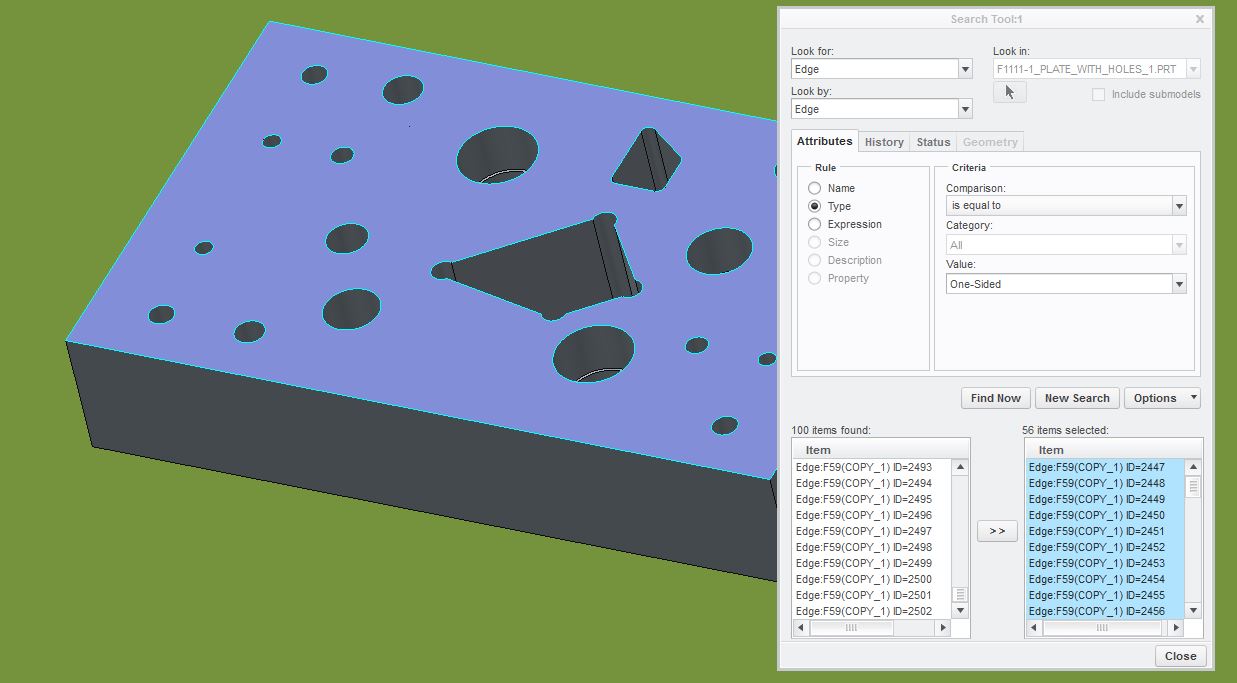This screenshot has height=683, width=1237.
Task: Click selected item Edge ID=2448
Action: 1105,483
